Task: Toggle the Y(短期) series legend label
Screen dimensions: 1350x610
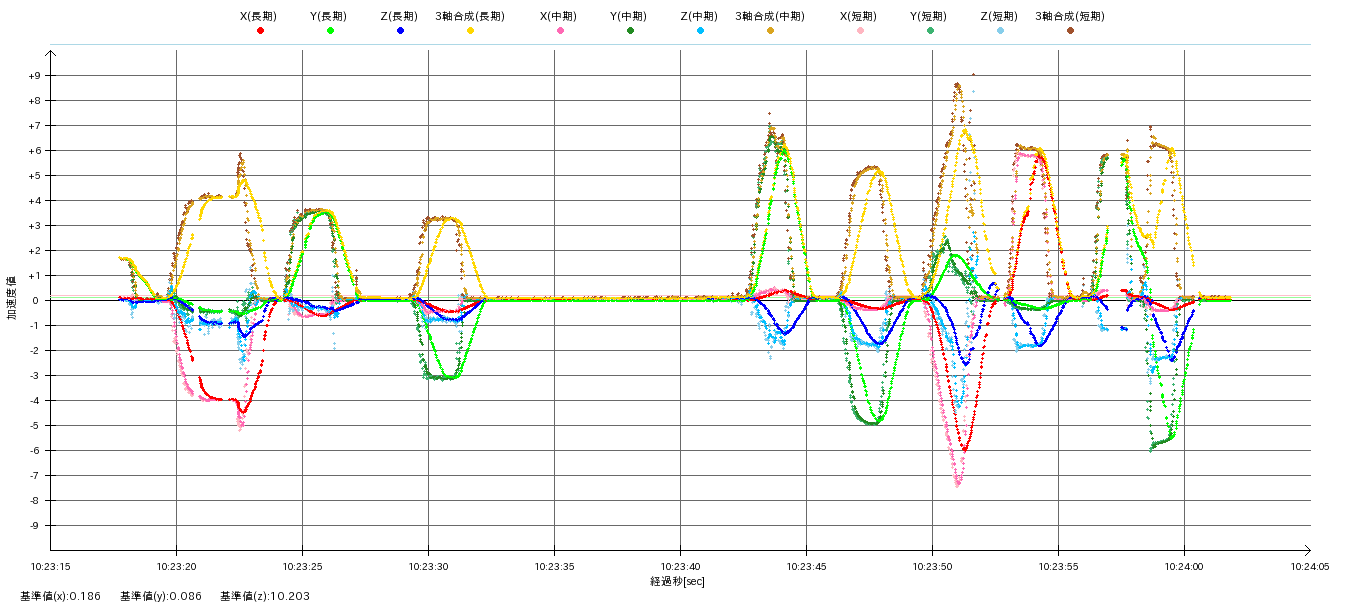Action: point(928,16)
